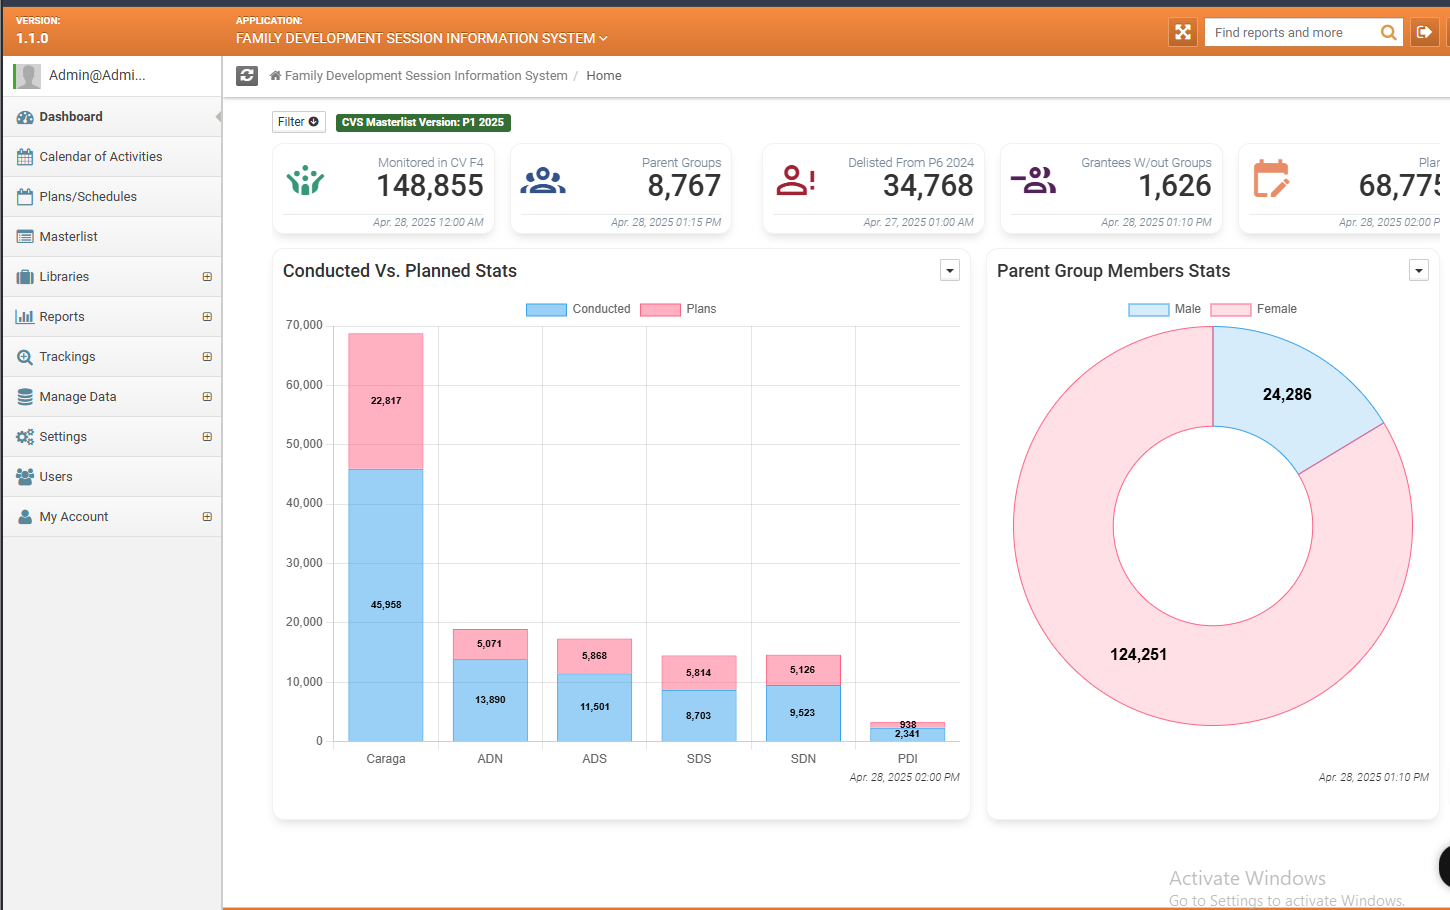Screen dimensions: 1450x910
Task: Click the Male legend color swatch
Action: click(x=1148, y=309)
